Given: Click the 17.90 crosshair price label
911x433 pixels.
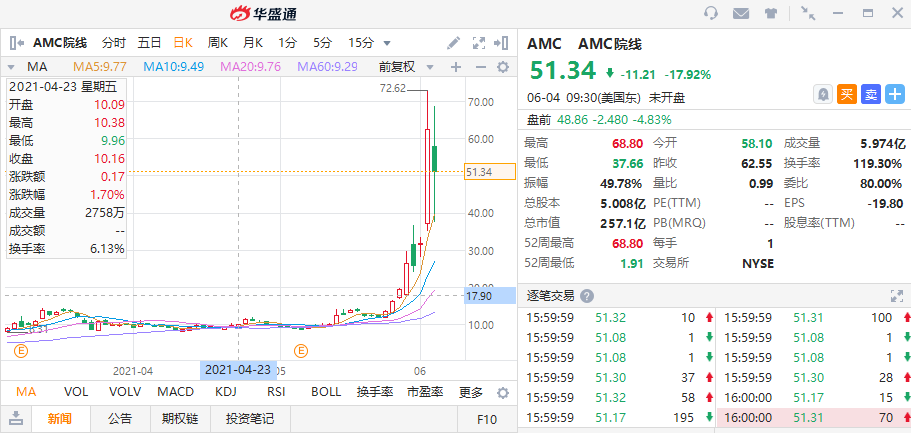Looking at the screenshot, I should point(490,296).
